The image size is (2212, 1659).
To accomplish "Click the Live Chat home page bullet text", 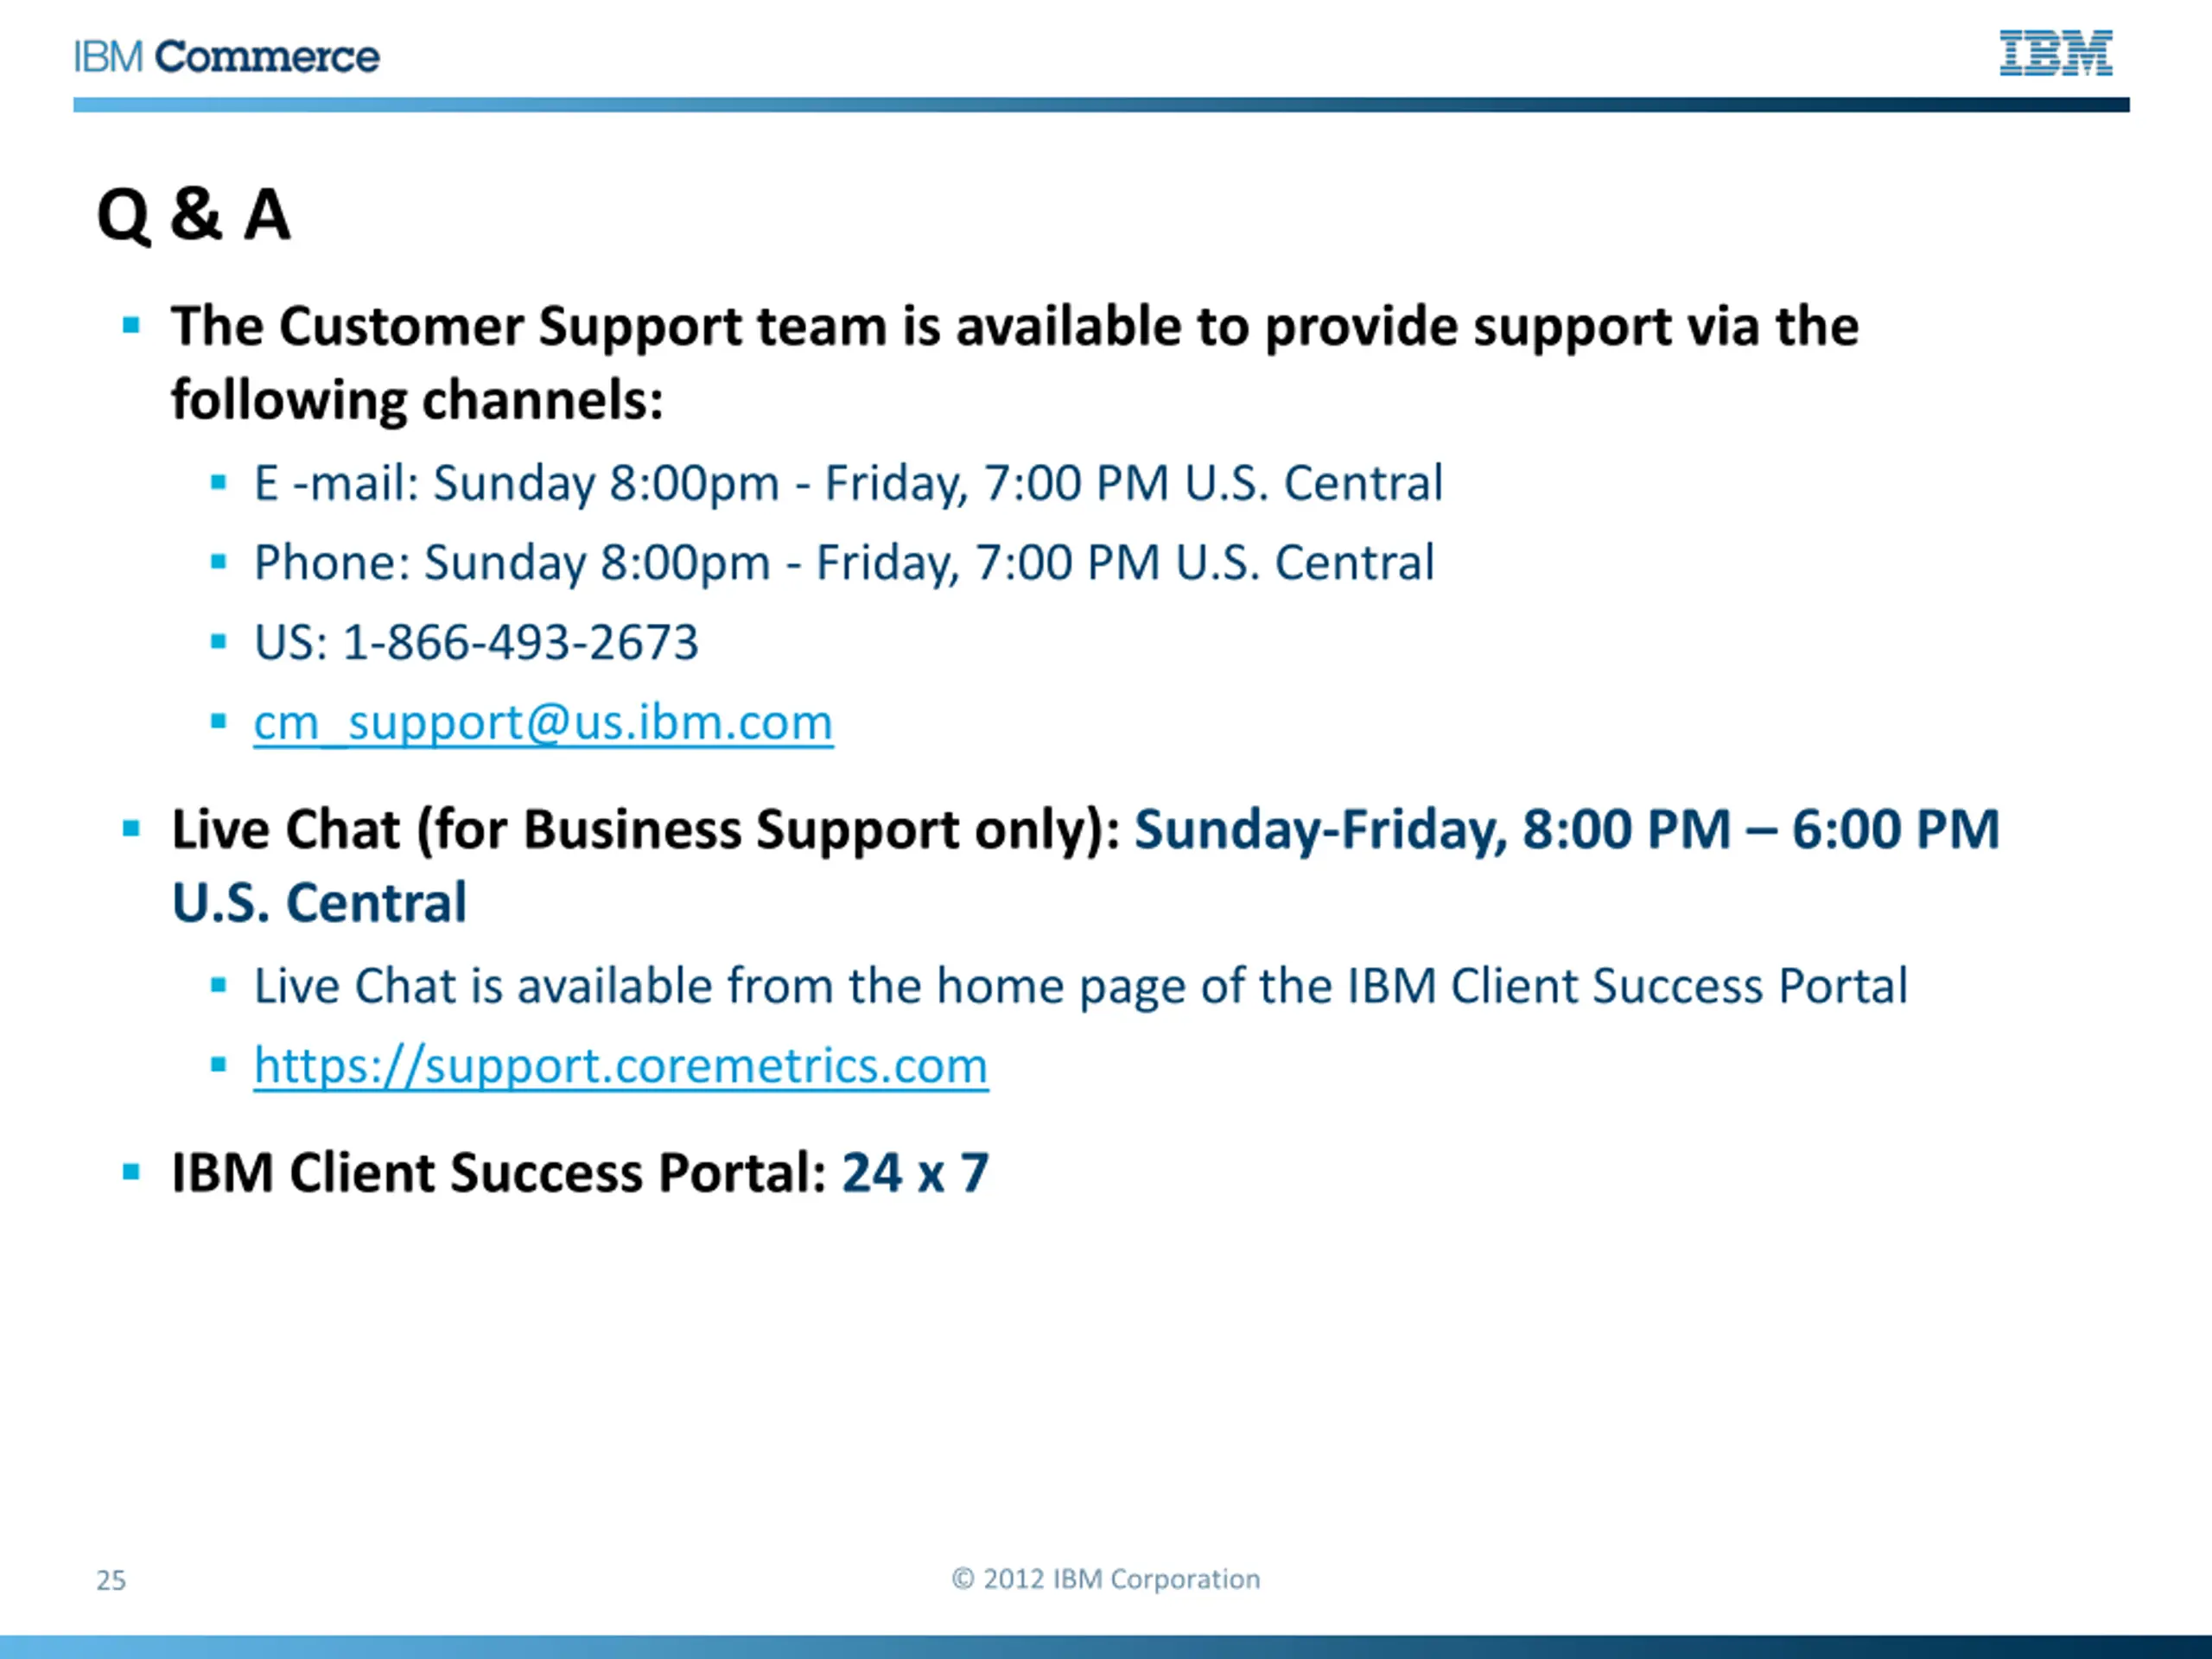I will [x=1081, y=987].
